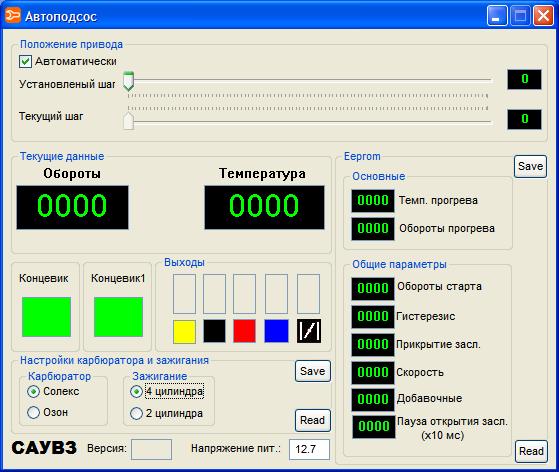Click the Eeprom Save button
Screen dimensions: 559x472
[x=530, y=166]
